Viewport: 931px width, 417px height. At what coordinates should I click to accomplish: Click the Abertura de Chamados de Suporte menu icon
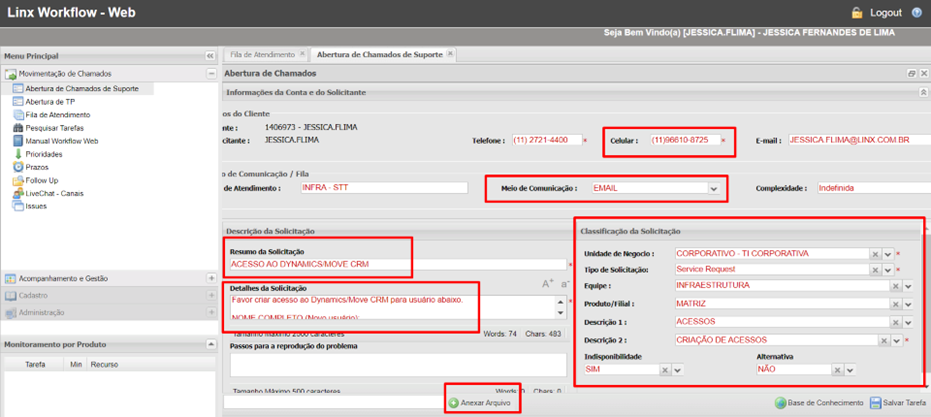18,89
